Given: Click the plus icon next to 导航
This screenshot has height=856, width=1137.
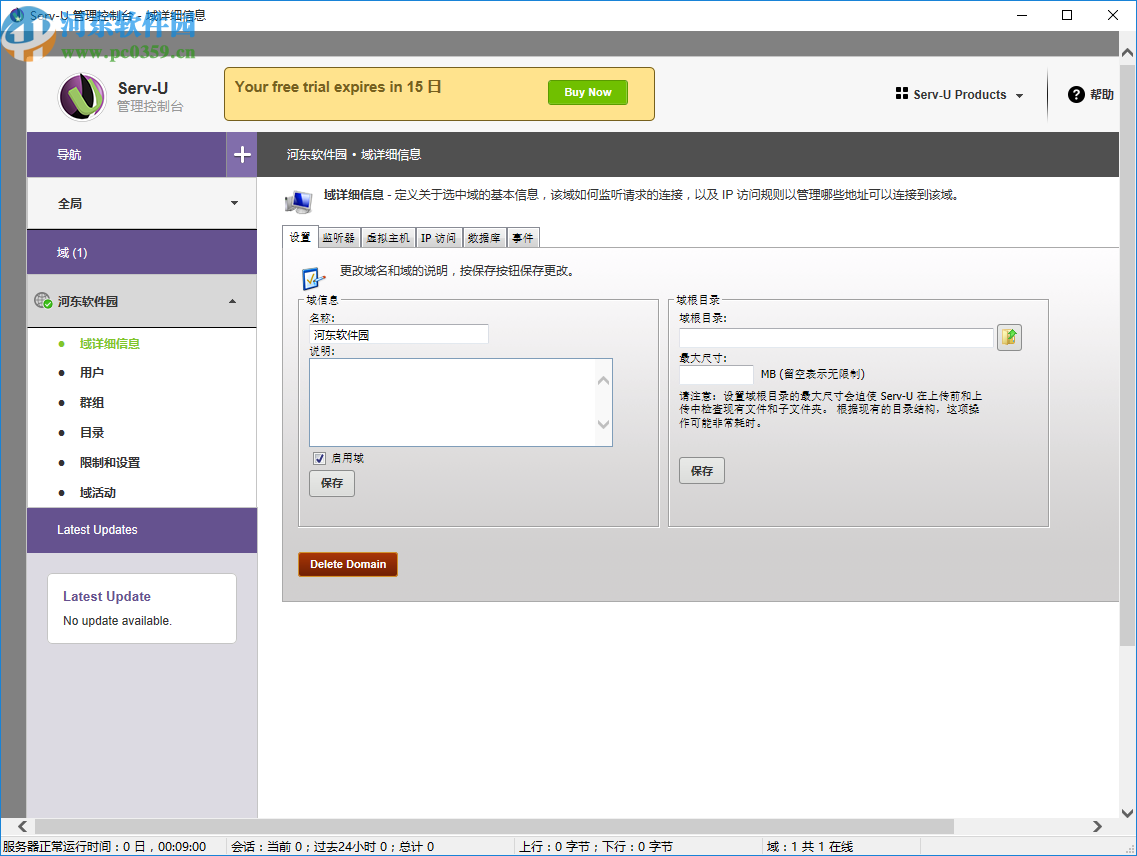Looking at the screenshot, I should point(242,155).
